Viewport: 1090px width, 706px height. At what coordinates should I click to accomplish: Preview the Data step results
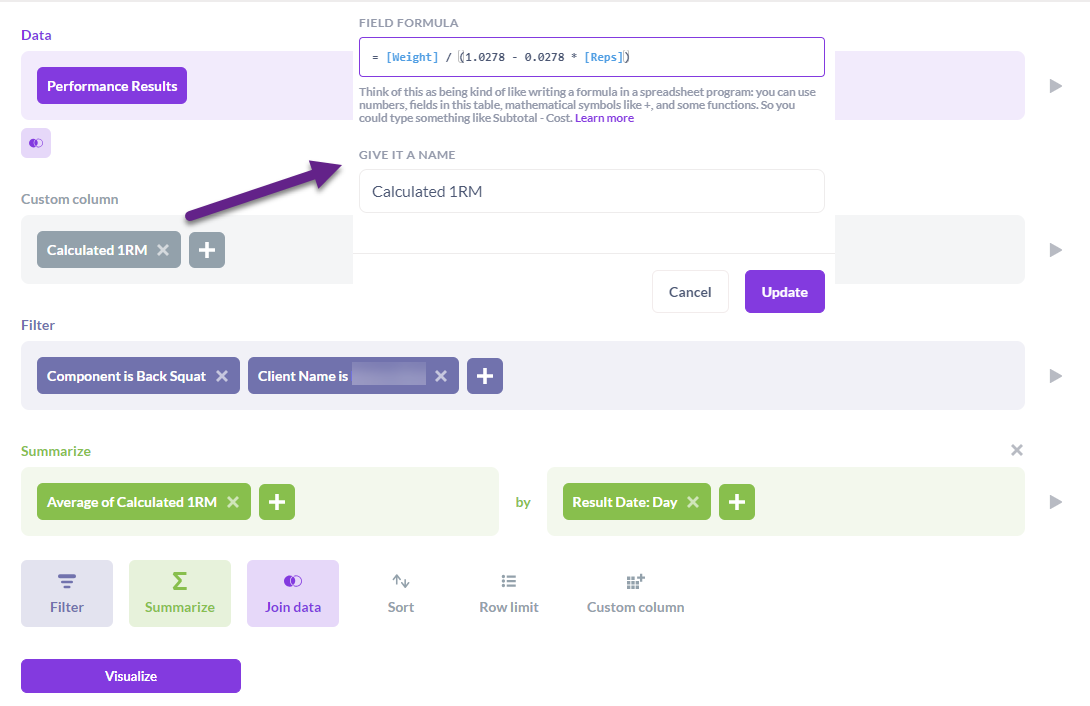[x=1056, y=86]
